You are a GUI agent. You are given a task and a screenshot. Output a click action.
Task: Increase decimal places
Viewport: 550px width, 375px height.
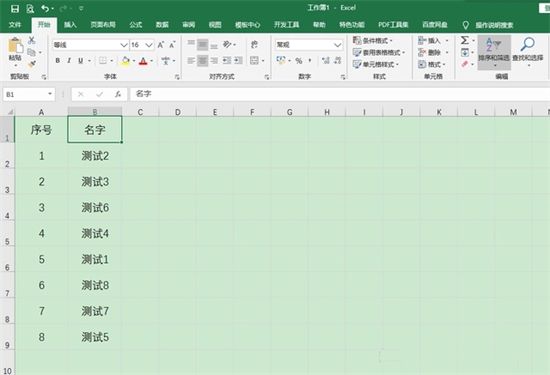326,61
